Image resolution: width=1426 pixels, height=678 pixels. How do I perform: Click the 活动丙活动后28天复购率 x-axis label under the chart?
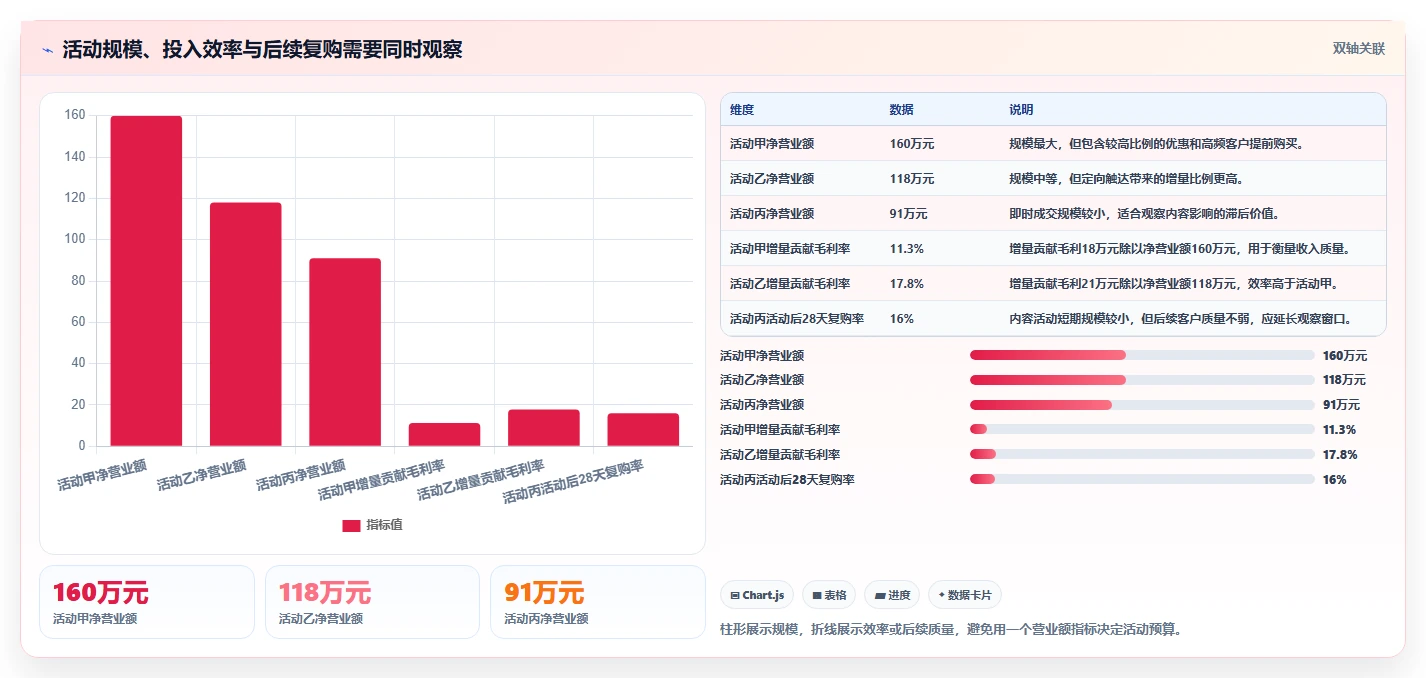573,481
